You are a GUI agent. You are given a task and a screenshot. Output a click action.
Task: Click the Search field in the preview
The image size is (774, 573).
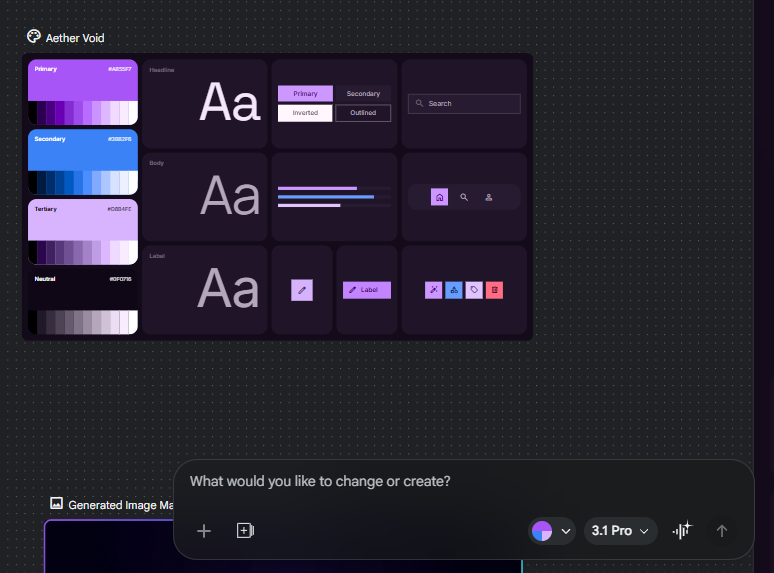pyautogui.click(x=464, y=104)
